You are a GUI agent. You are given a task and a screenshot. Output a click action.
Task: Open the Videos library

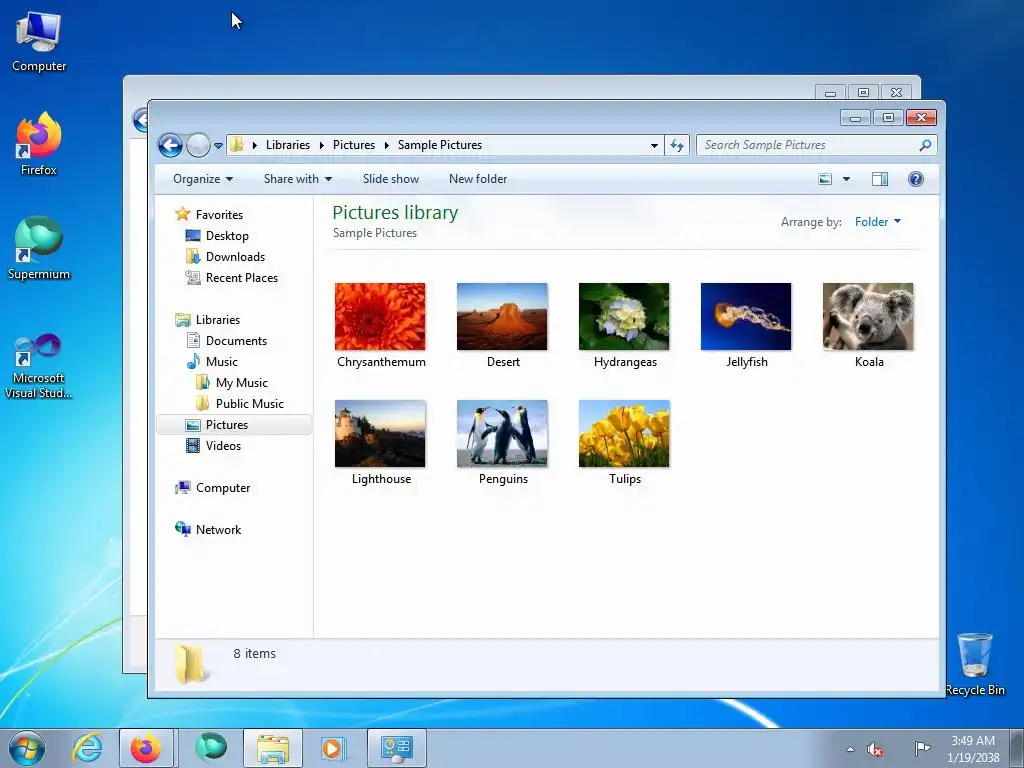coord(223,445)
